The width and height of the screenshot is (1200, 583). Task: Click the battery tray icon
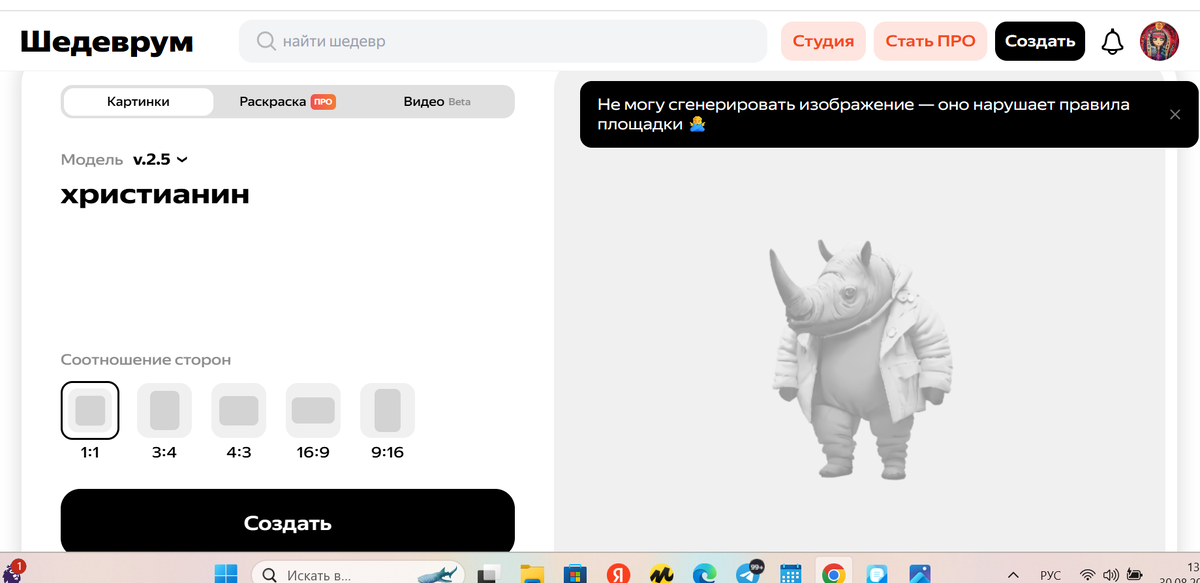tap(1135, 575)
